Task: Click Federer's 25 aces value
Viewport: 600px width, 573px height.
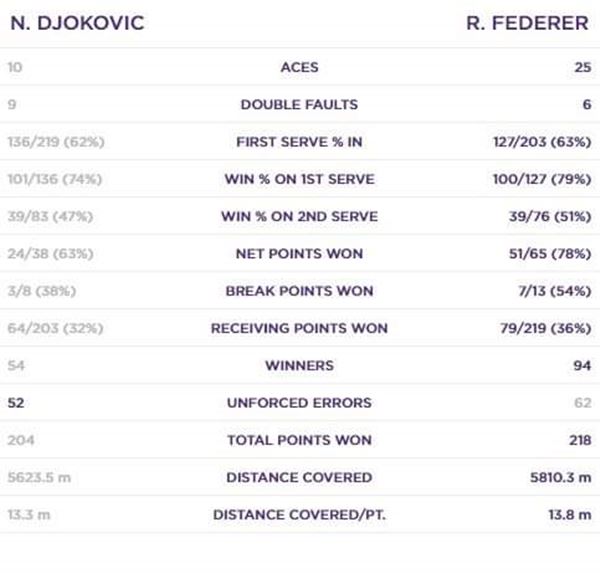Action: [582, 68]
